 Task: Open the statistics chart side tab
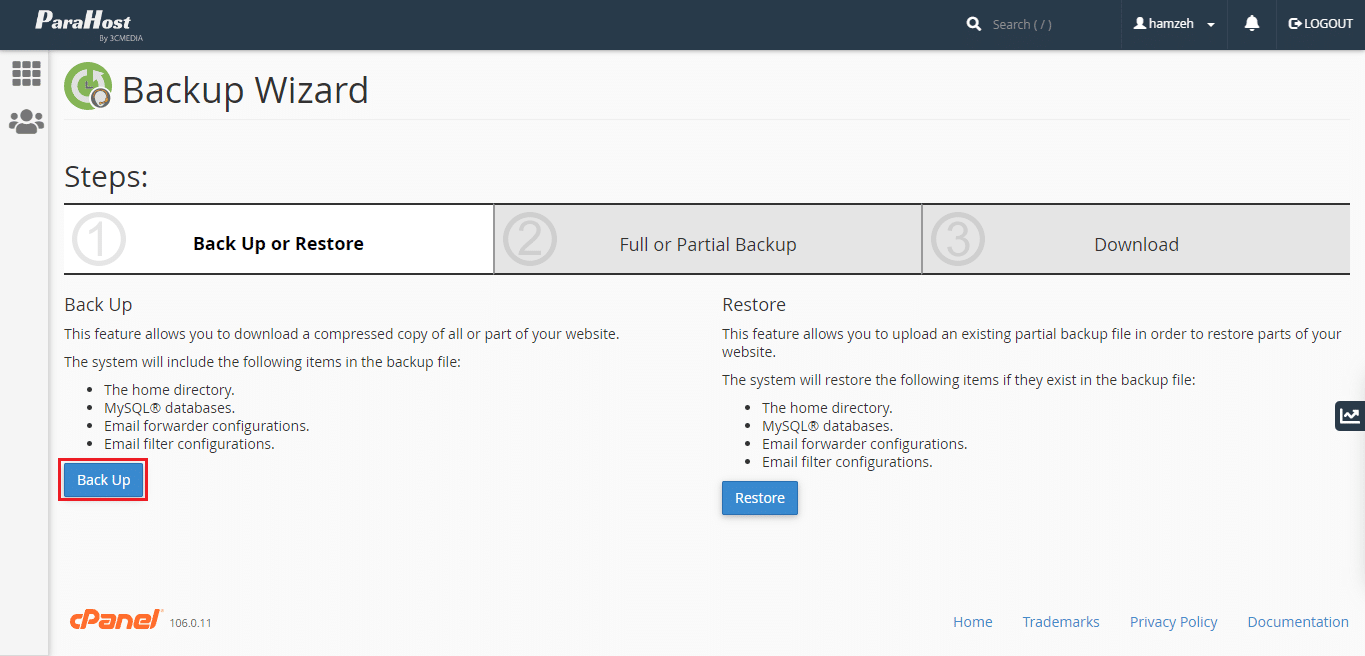coord(1350,416)
